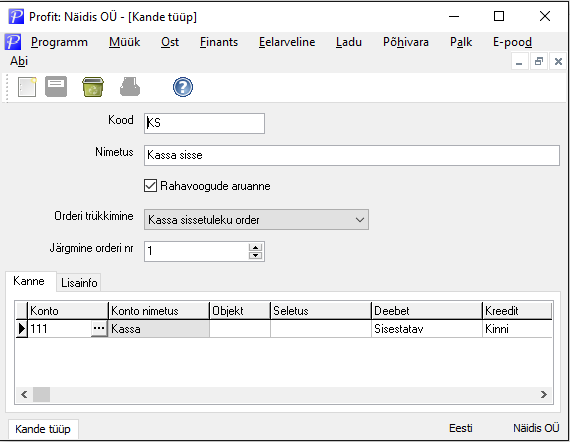Click the empty Seletus cell in row 111
Viewport: 570px width, 442px height.
coord(321,329)
